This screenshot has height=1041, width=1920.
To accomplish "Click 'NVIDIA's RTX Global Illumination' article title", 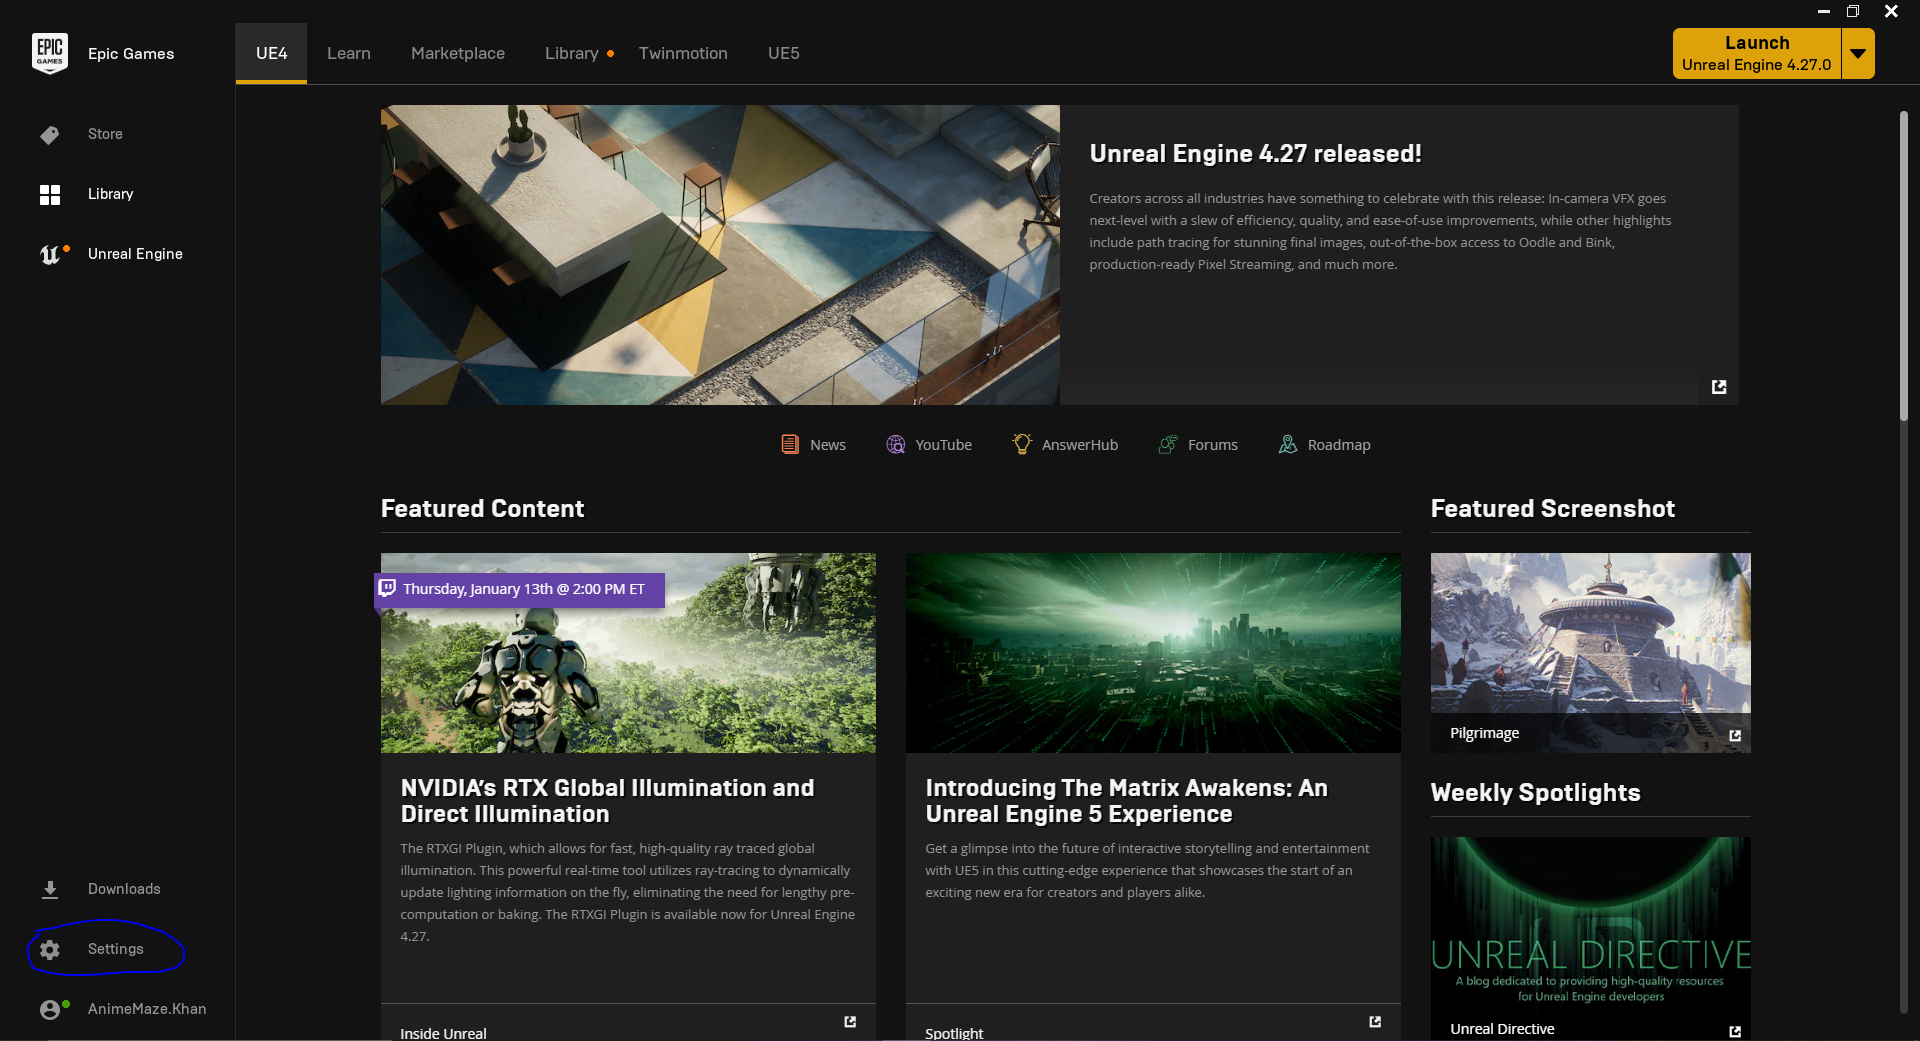I will pos(608,801).
